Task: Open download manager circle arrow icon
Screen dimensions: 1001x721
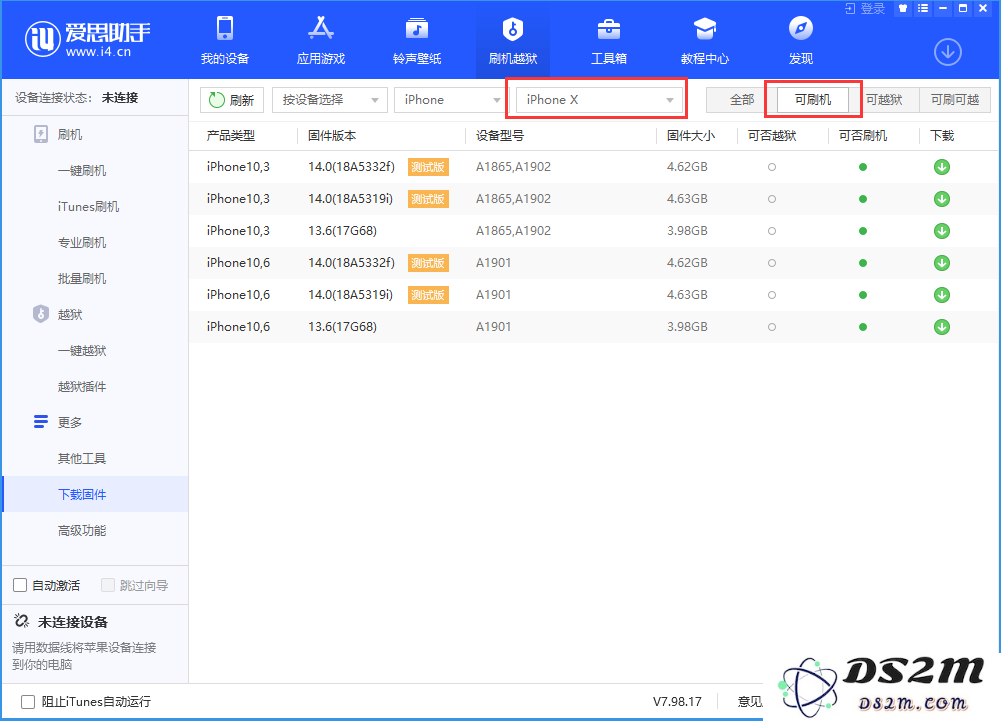Action: [x=948, y=52]
